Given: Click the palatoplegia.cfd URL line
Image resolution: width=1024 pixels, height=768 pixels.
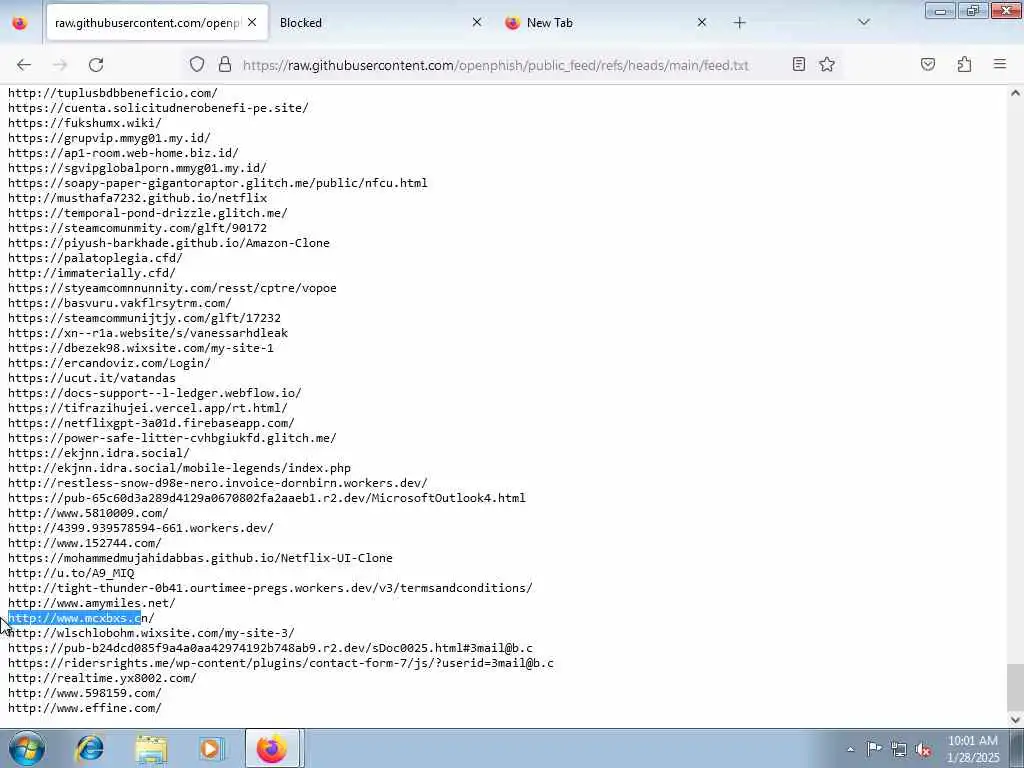Looking at the screenshot, I should (x=95, y=258).
